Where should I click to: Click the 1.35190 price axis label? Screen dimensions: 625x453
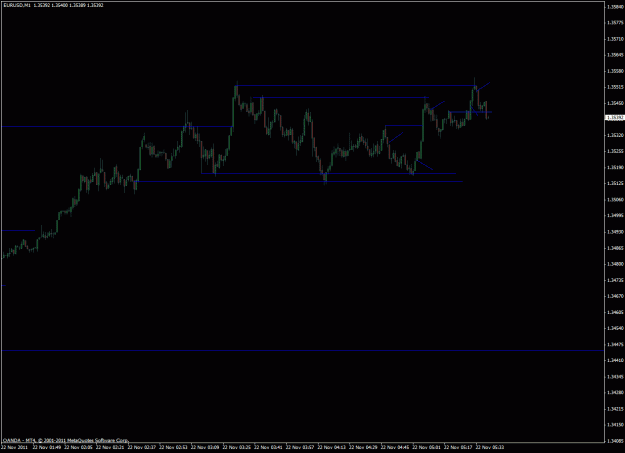(615, 167)
